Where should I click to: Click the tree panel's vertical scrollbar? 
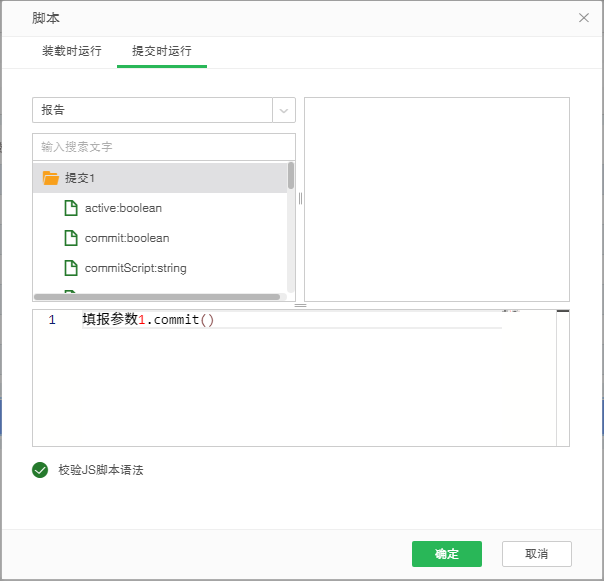click(x=291, y=177)
